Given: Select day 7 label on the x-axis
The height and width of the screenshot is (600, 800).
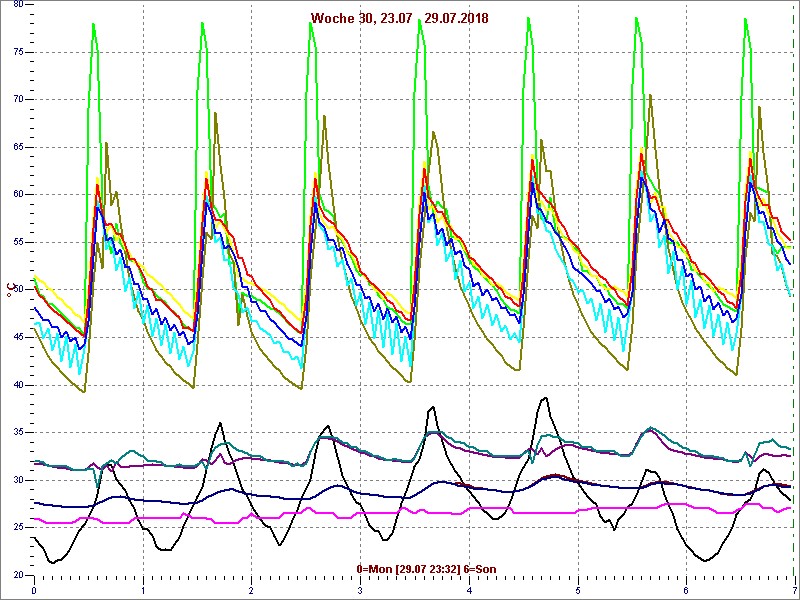Looking at the screenshot, I should tap(793, 591).
